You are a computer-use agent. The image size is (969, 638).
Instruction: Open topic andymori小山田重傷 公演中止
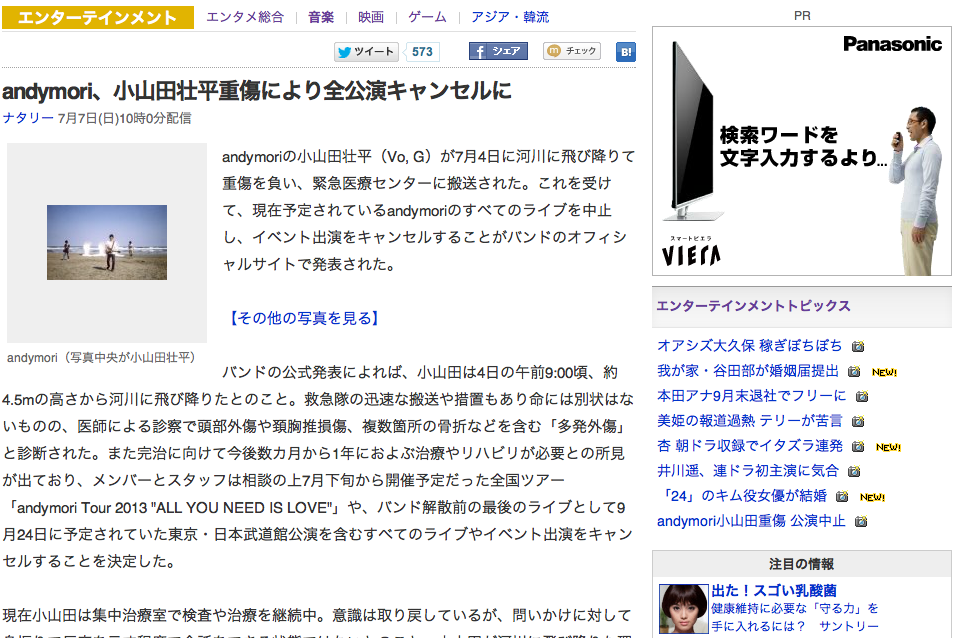[x=751, y=521]
